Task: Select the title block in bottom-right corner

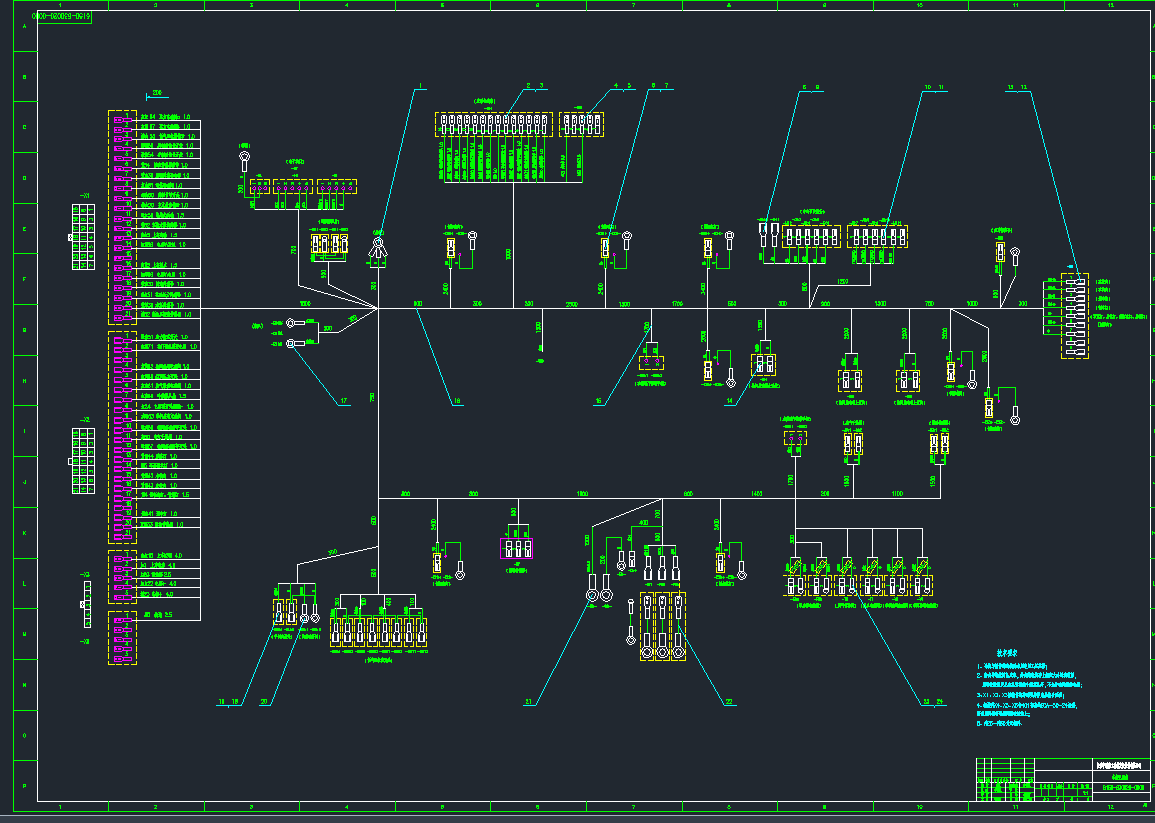Action: coord(1062,779)
